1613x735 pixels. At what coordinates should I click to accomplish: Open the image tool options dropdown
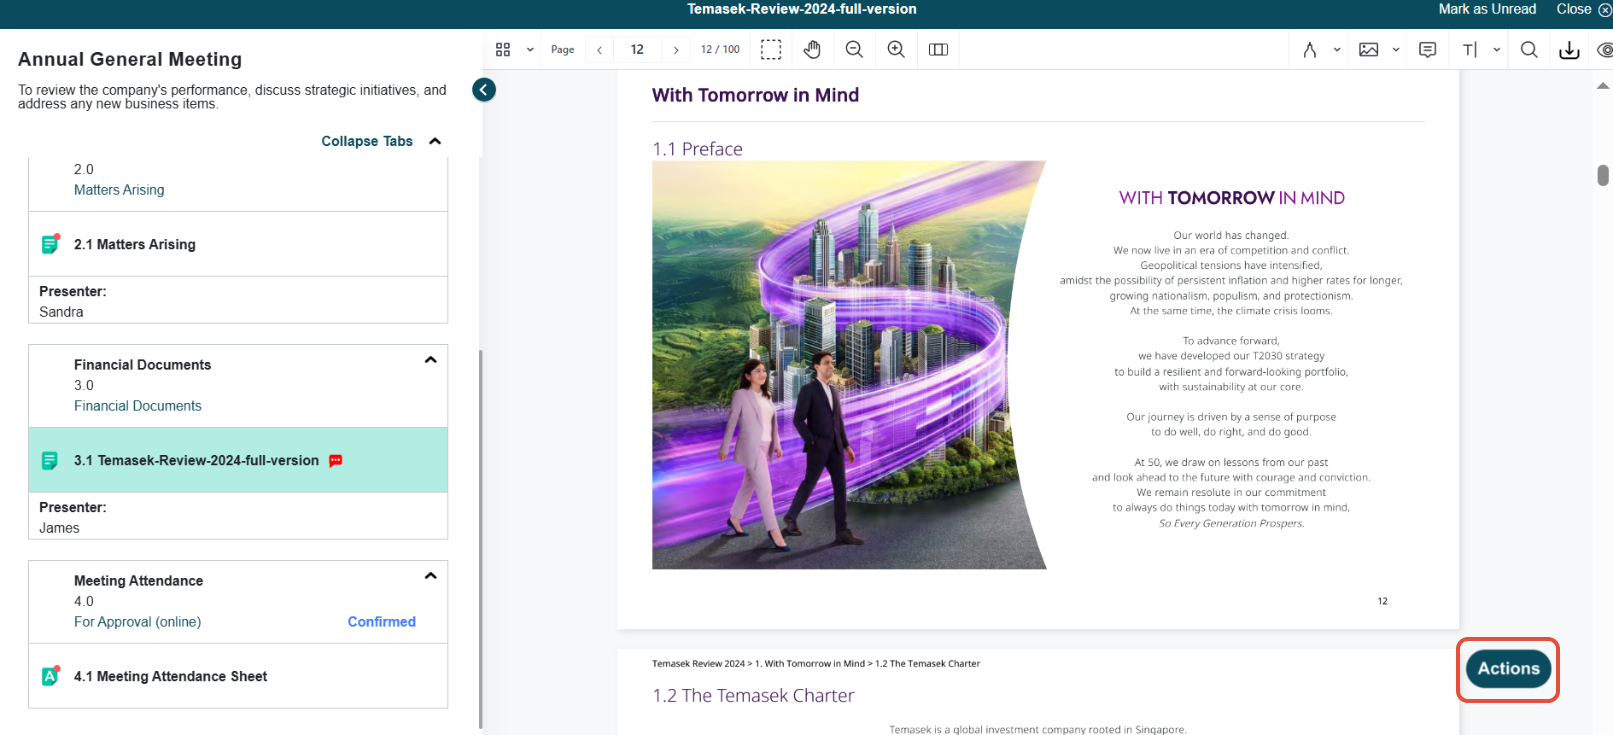[1396, 49]
